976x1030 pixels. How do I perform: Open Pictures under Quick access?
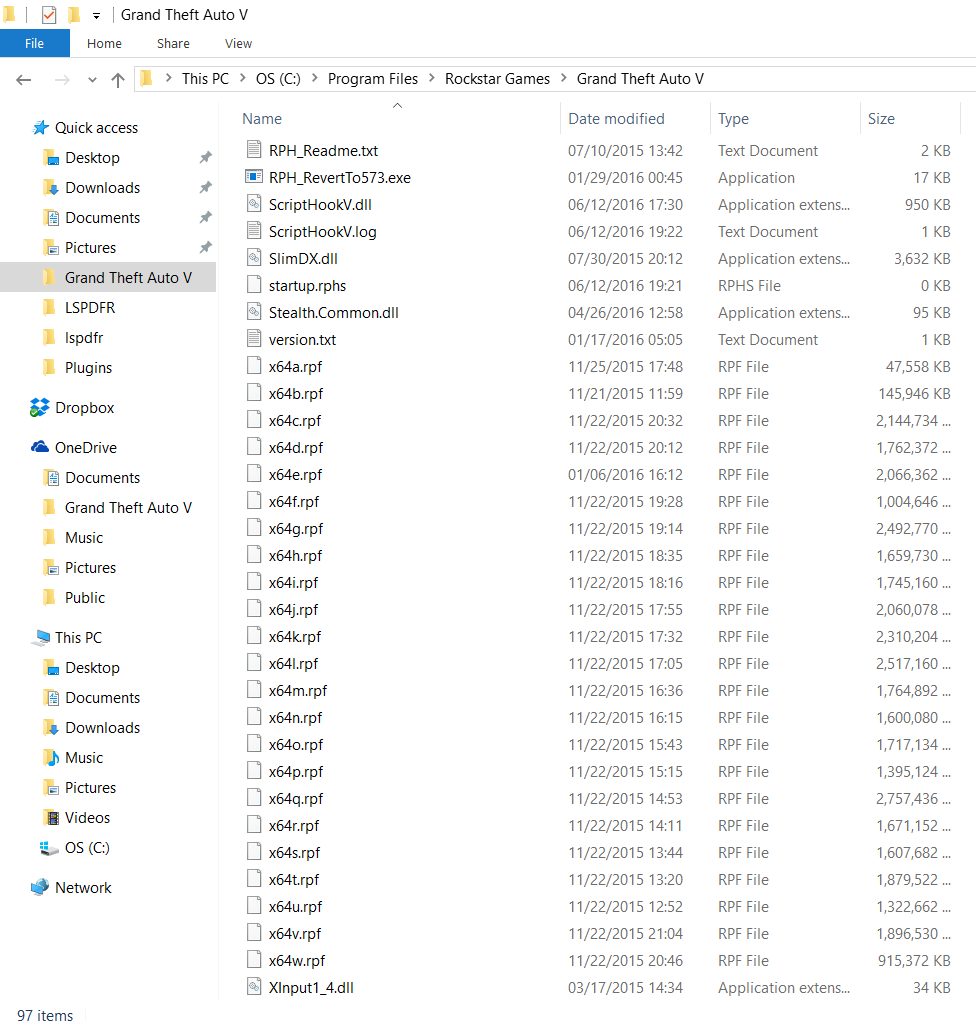[90, 248]
